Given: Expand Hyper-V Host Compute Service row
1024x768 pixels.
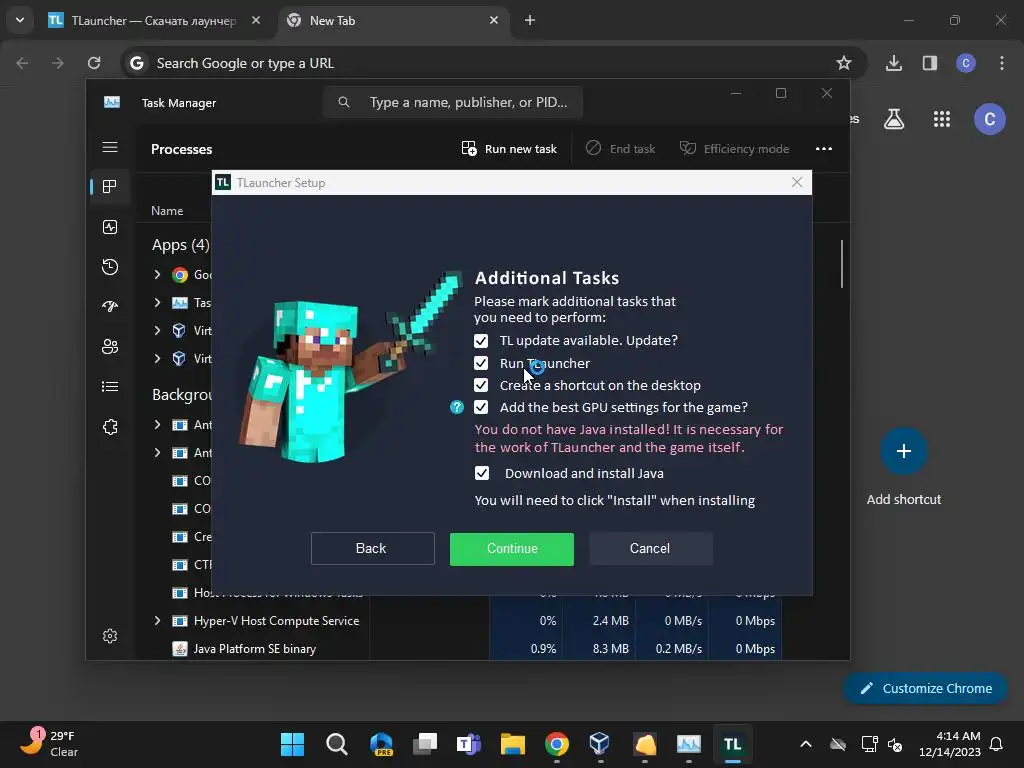Looking at the screenshot, I should click(157, 620).
